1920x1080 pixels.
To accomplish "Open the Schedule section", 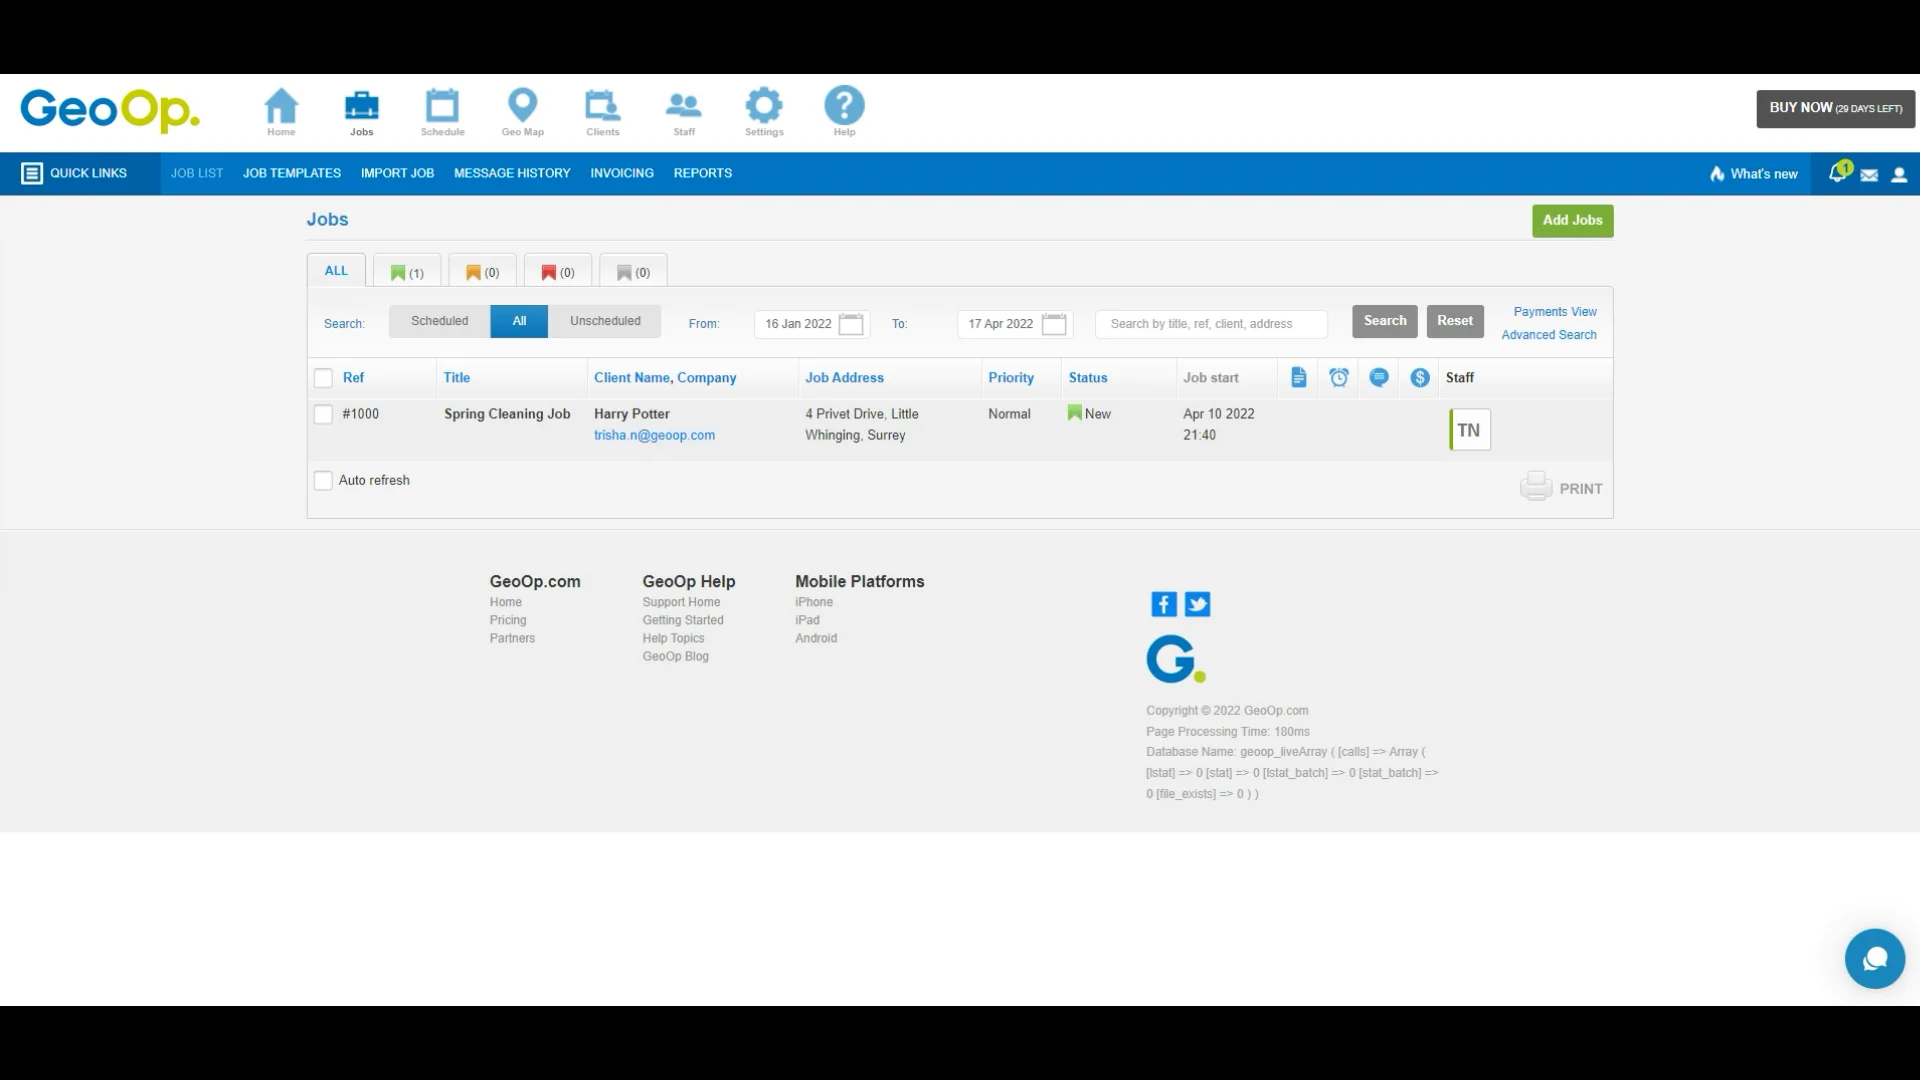I will pos(443,111).
